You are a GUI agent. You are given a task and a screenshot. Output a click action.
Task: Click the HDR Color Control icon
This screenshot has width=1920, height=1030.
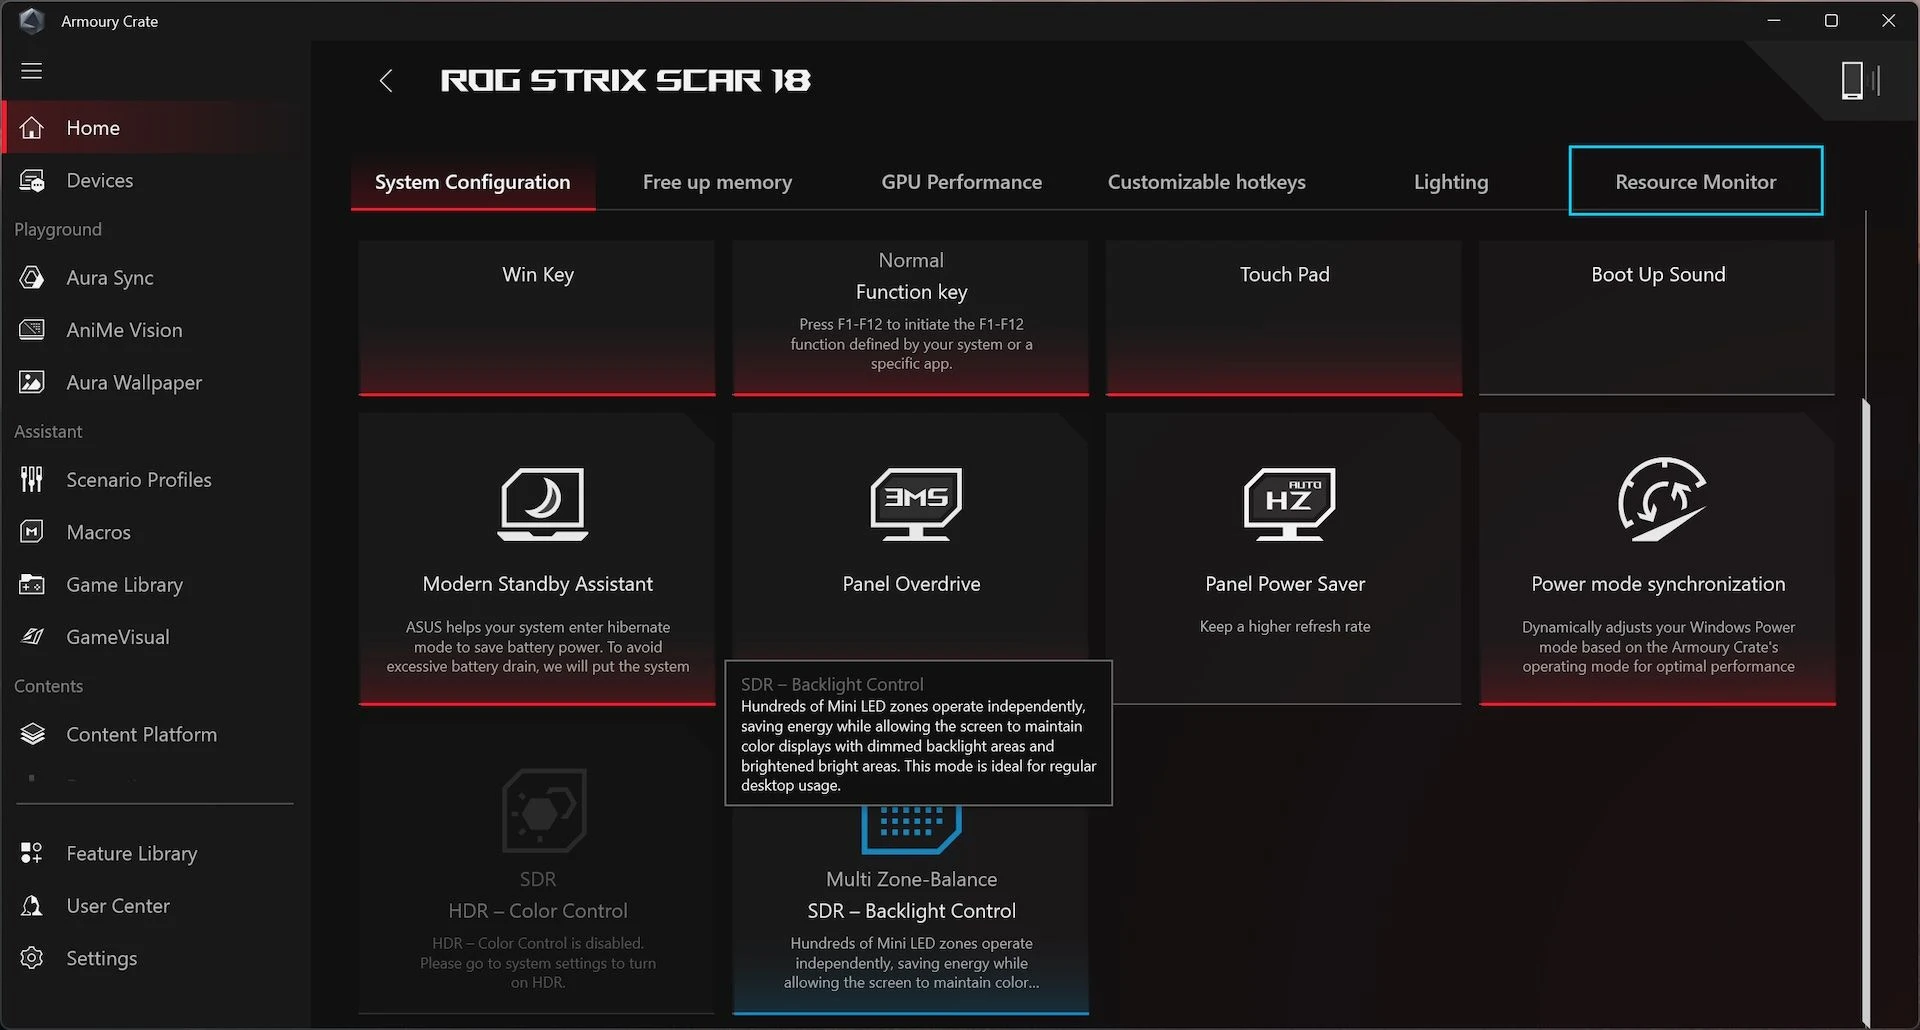(543, 809)
